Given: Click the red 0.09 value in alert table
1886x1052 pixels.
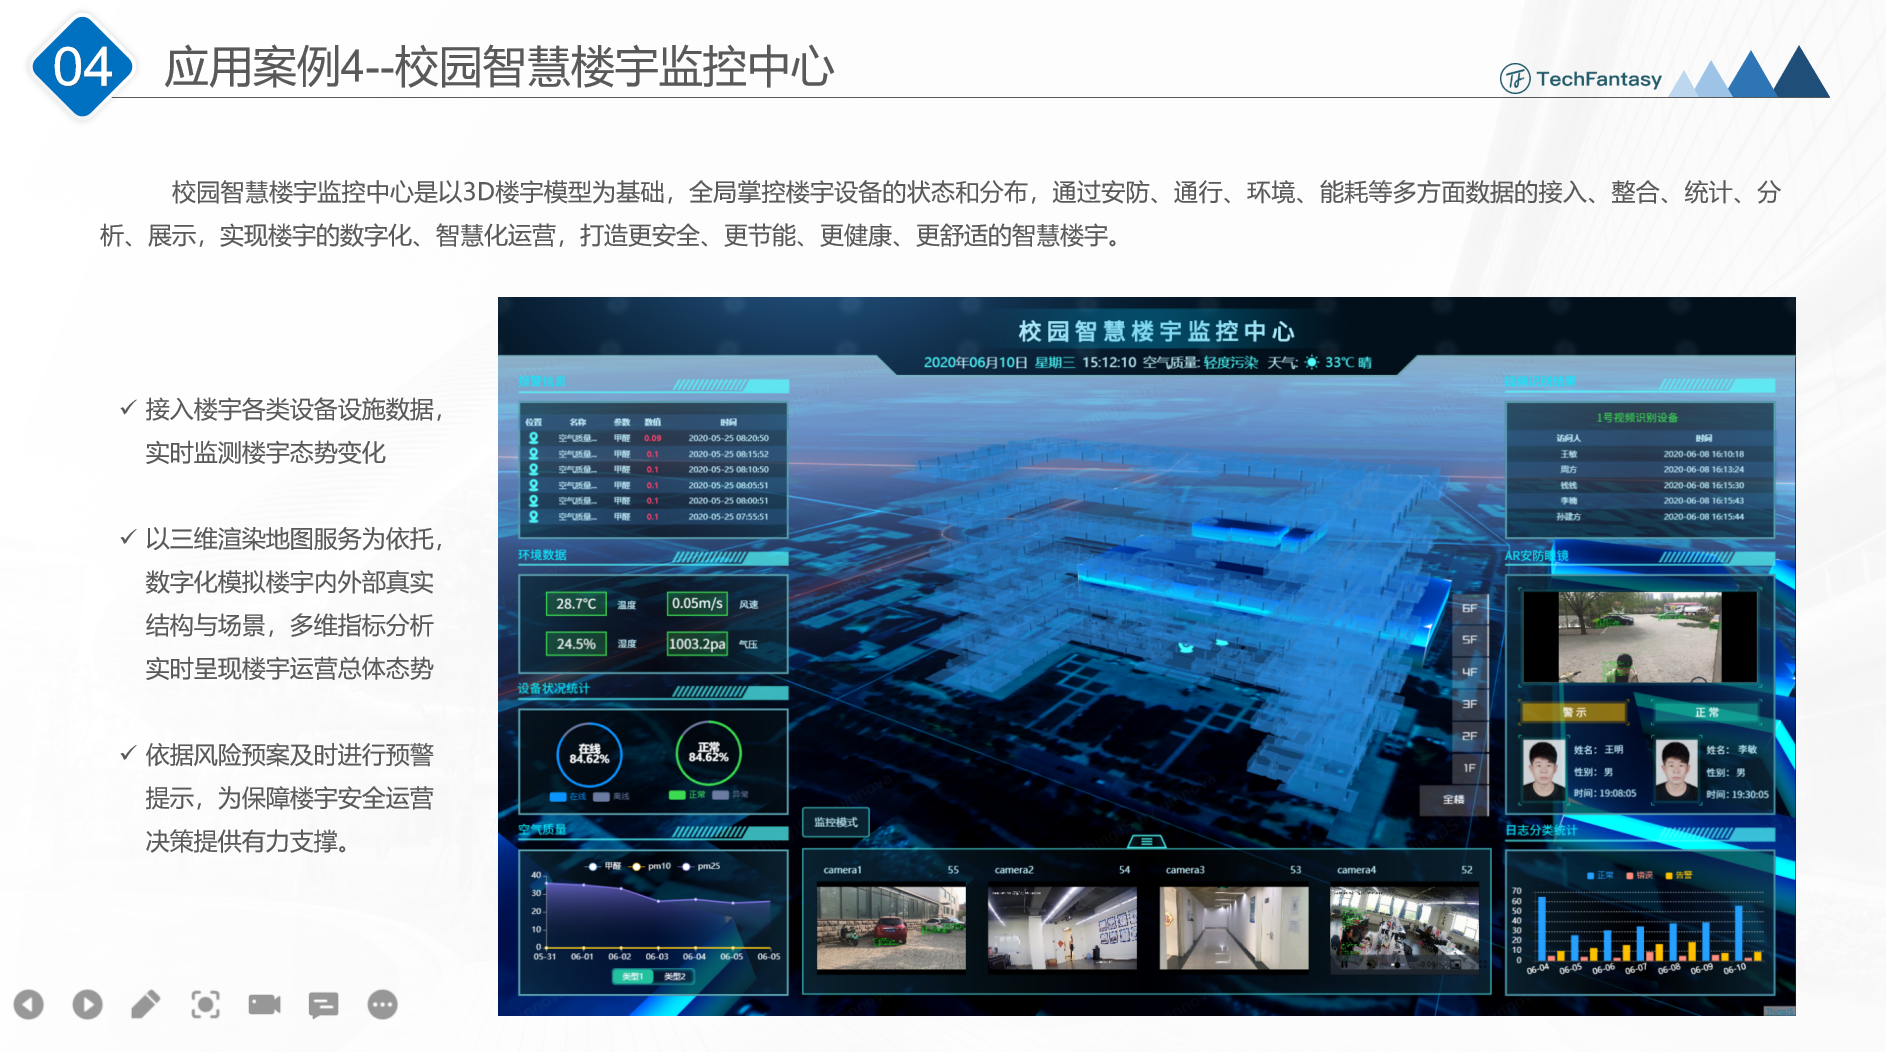Looking at the screenshot, I should point(653,438).
